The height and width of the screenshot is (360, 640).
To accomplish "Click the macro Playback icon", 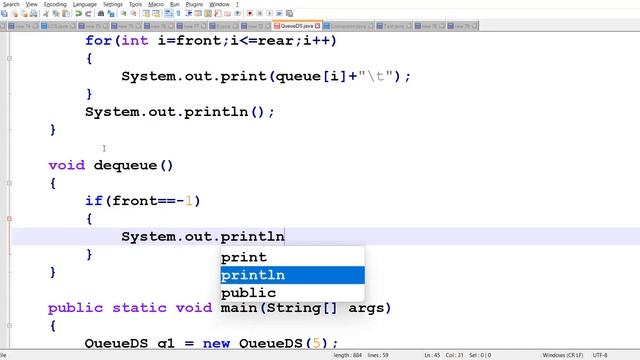I will coord(269,13).
